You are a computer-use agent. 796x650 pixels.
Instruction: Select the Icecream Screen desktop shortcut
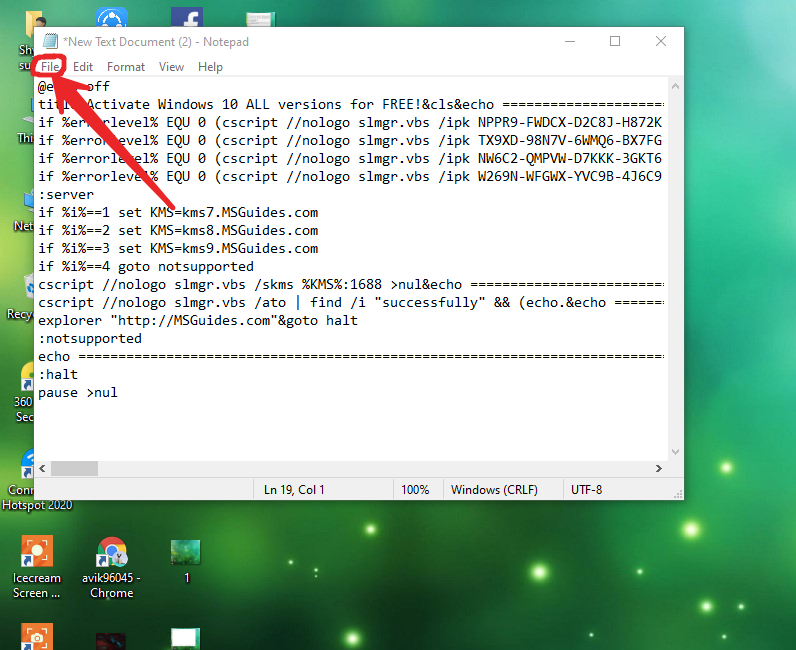(37, 567)
